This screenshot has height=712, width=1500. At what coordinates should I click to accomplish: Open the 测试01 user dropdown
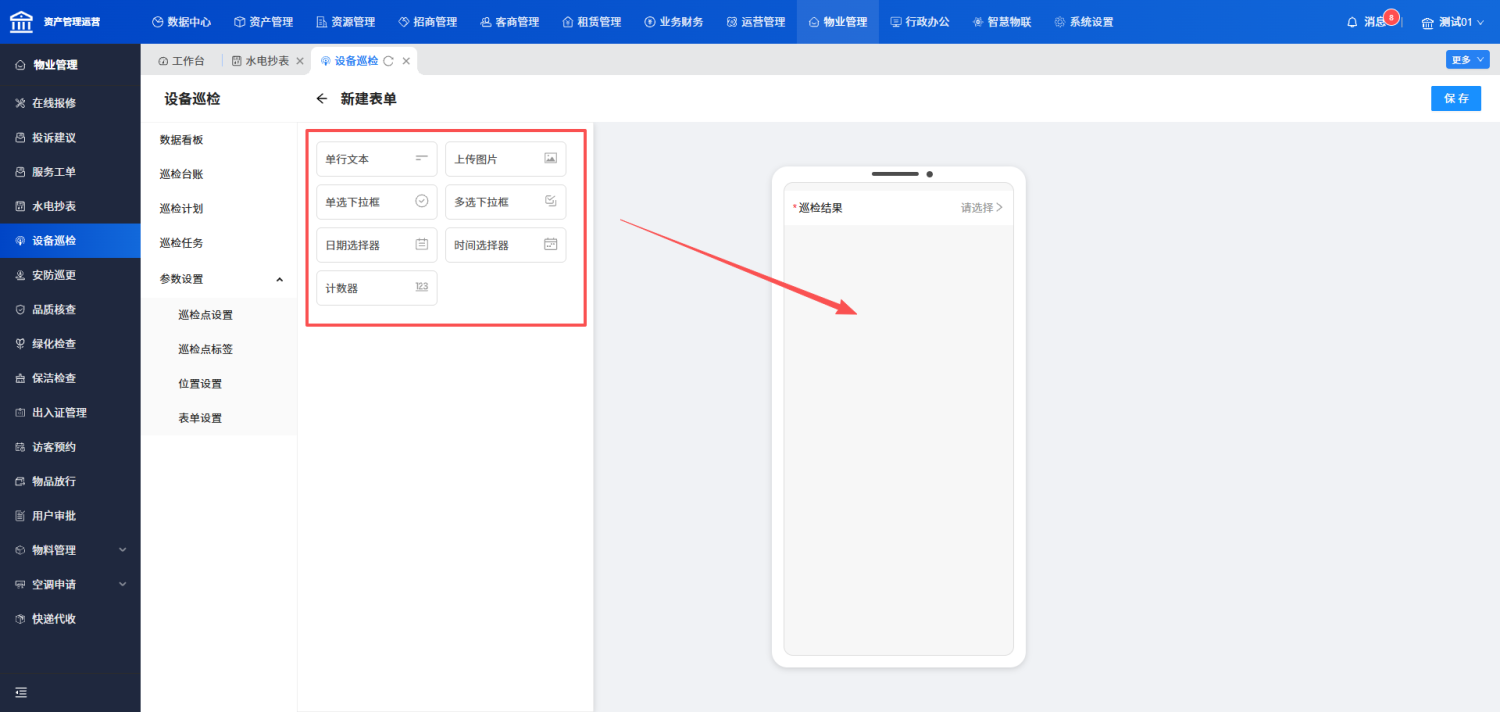pyautogui.click(x=1451, y=22)
